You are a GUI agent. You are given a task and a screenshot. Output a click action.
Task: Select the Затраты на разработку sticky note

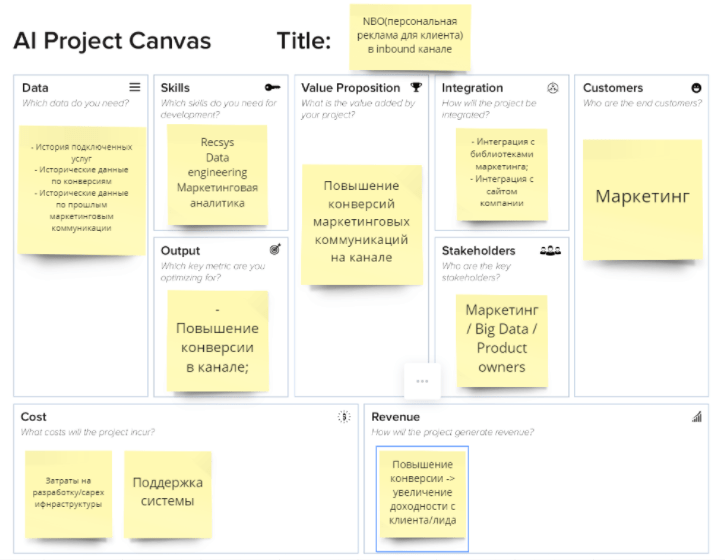[68, 494]
